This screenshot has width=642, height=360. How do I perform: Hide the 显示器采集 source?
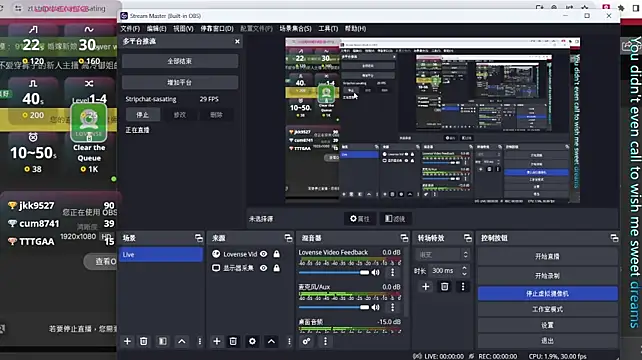264,268
